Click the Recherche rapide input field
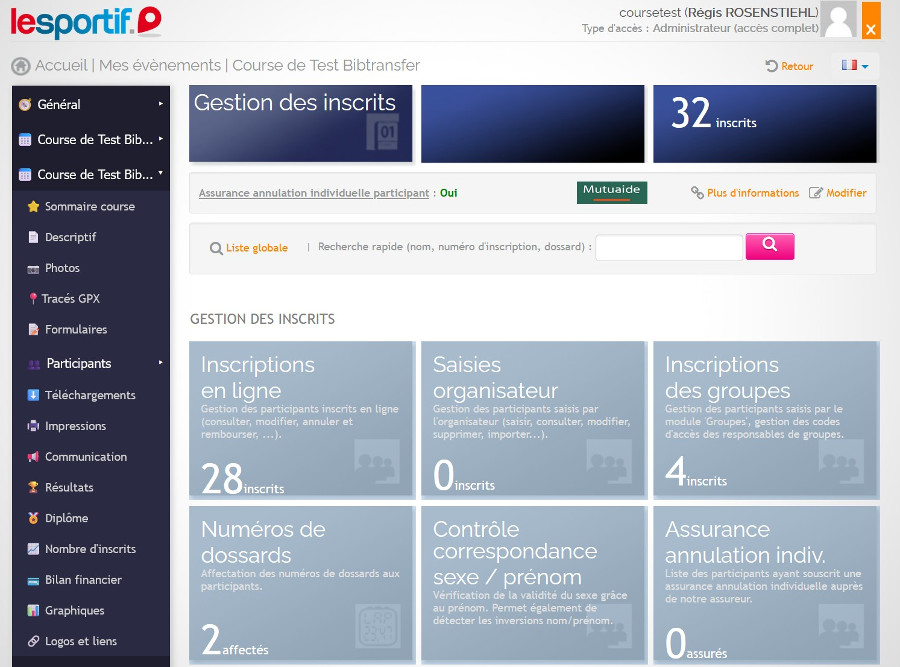Screen dimensions: 900x667 (668, 248)
